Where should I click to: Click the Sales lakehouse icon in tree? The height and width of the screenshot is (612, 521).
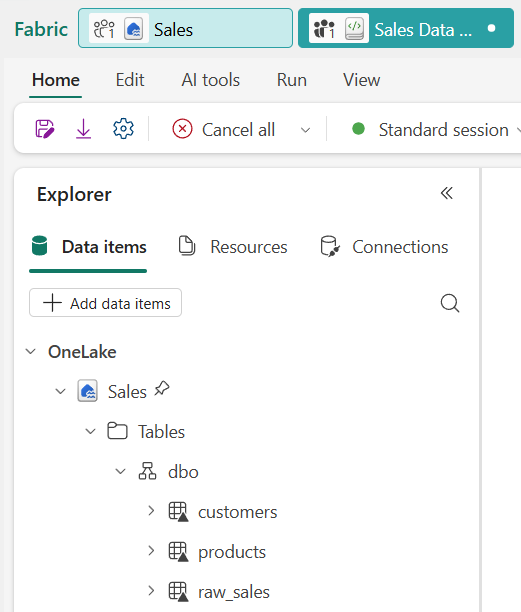pos(87,391)
